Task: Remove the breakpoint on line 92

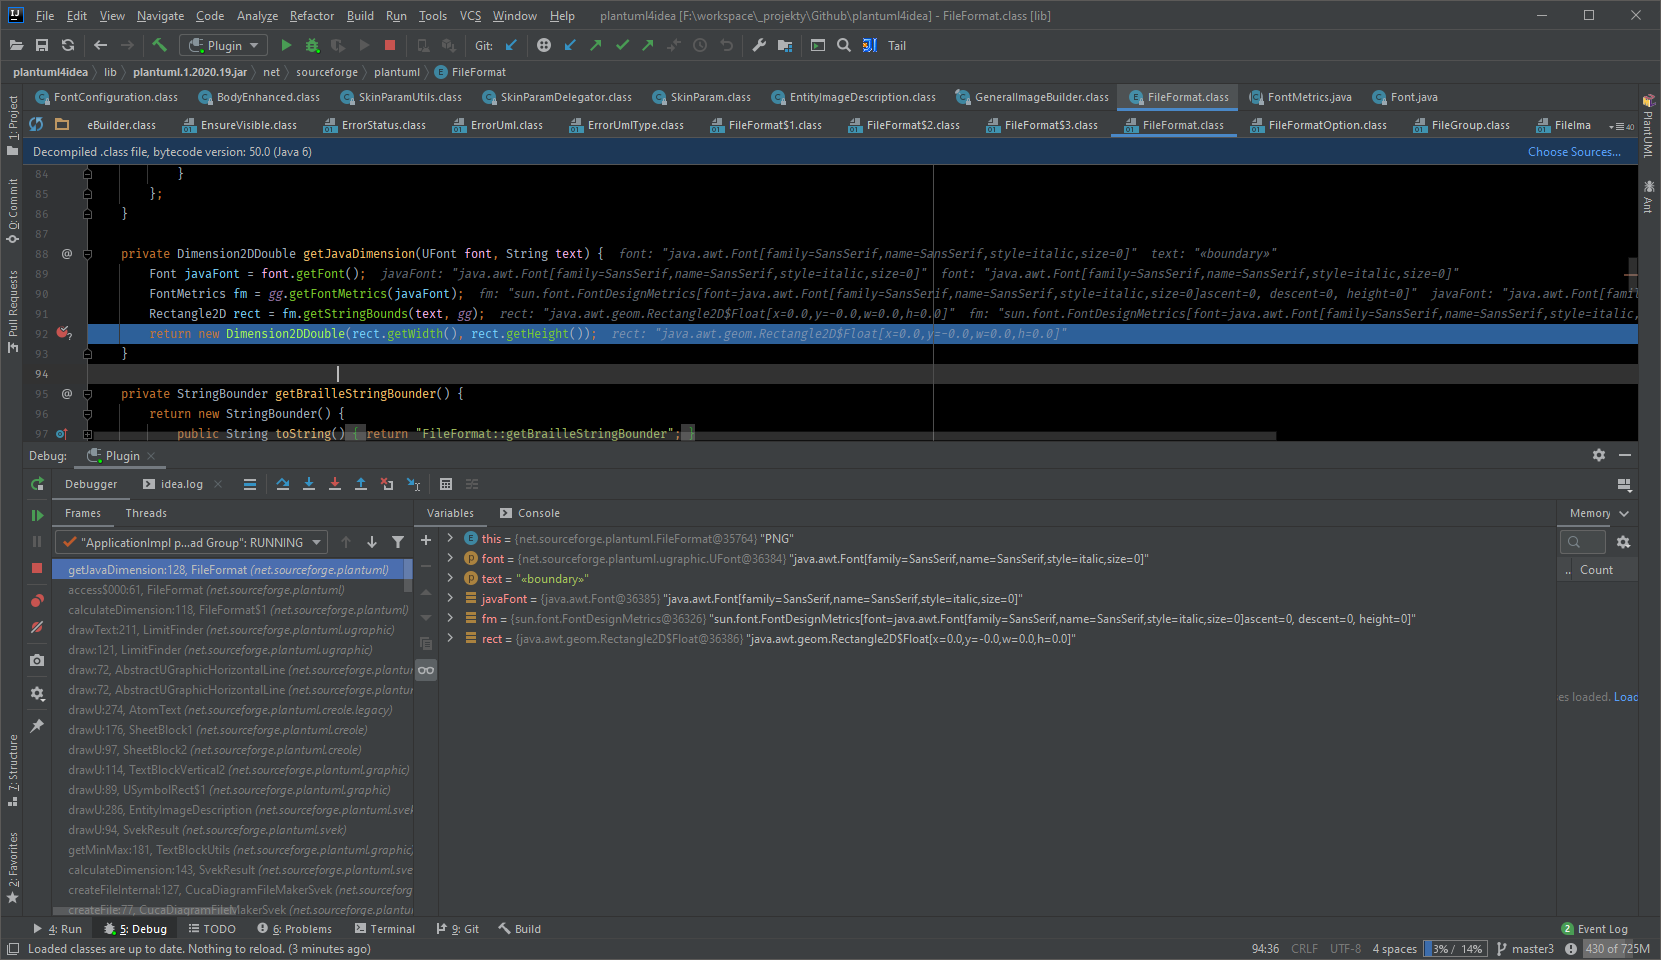Action: click(x=64, y=333)
